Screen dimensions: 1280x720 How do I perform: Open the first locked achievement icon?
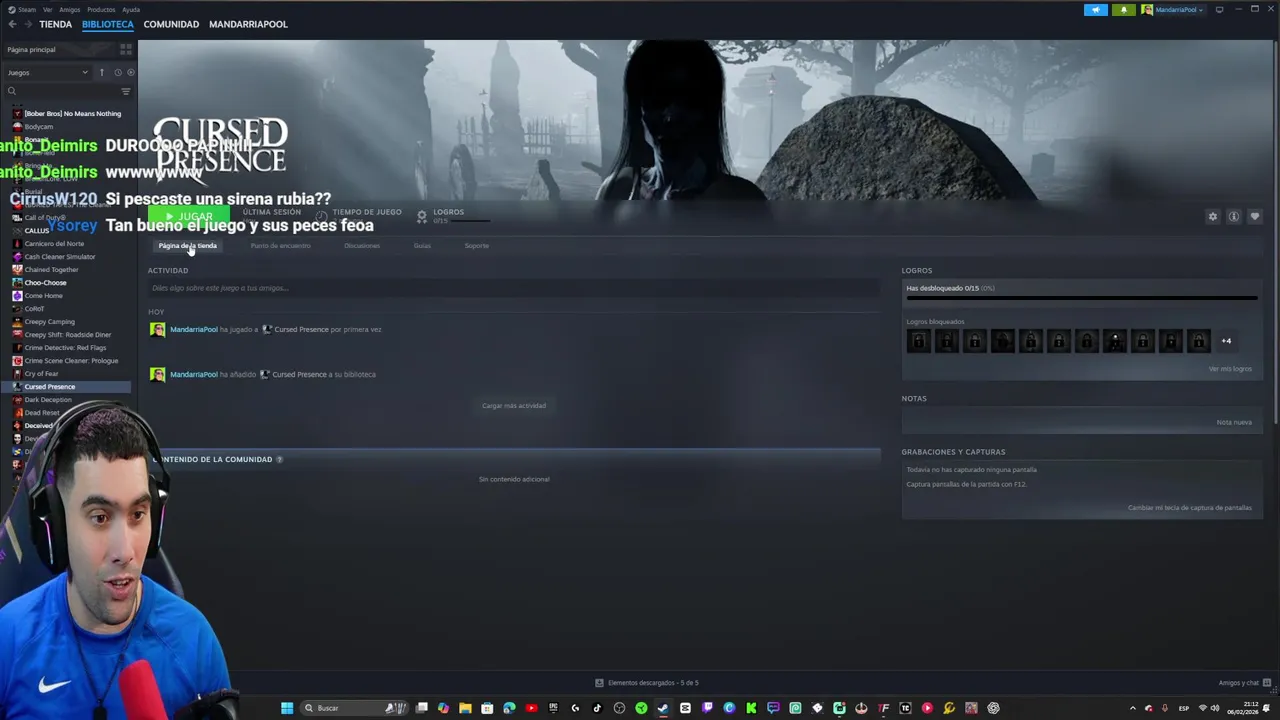point(918,341)
